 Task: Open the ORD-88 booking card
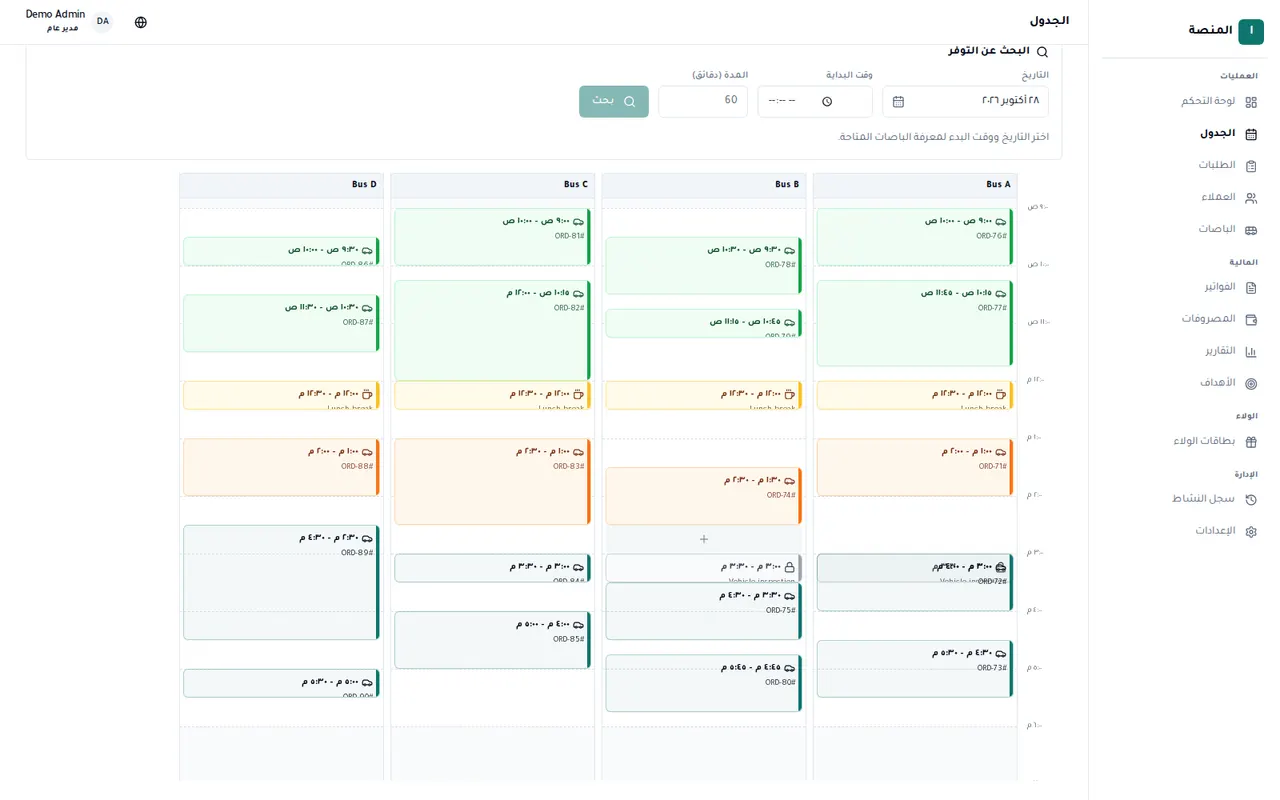282,467
